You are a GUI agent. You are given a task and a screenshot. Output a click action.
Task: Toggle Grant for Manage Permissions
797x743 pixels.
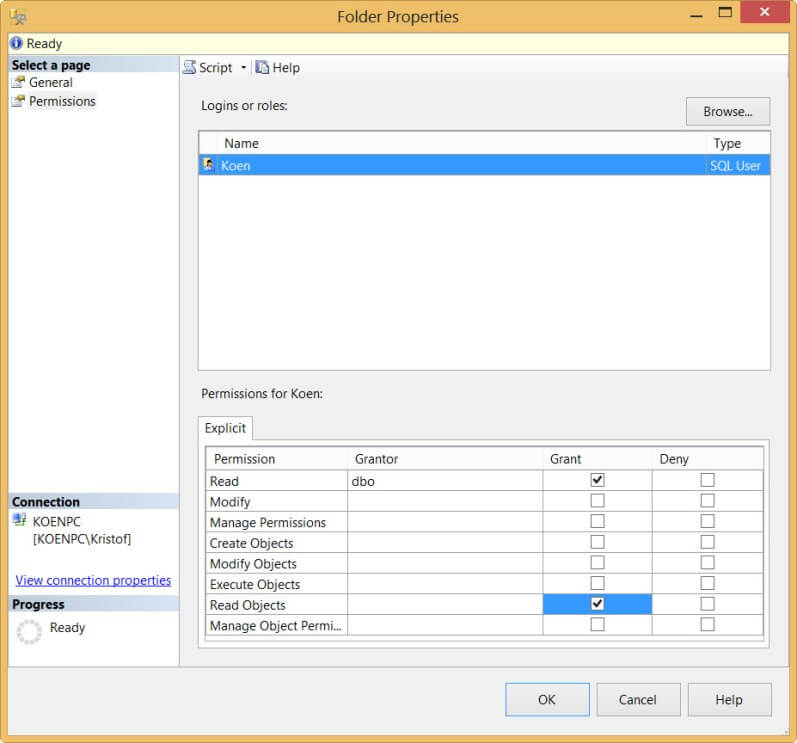click(x=597, y=522)
